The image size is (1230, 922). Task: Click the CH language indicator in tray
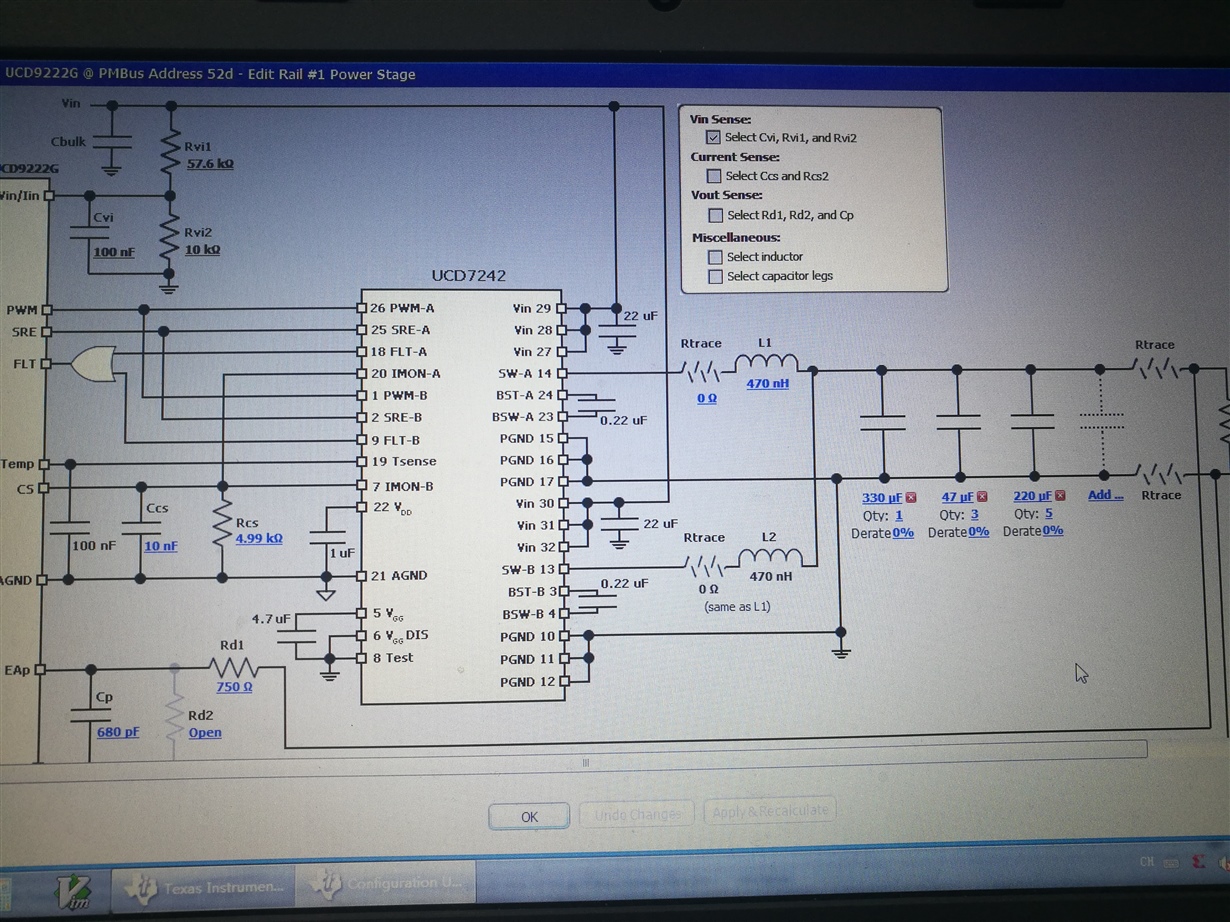coord(1146,862)
